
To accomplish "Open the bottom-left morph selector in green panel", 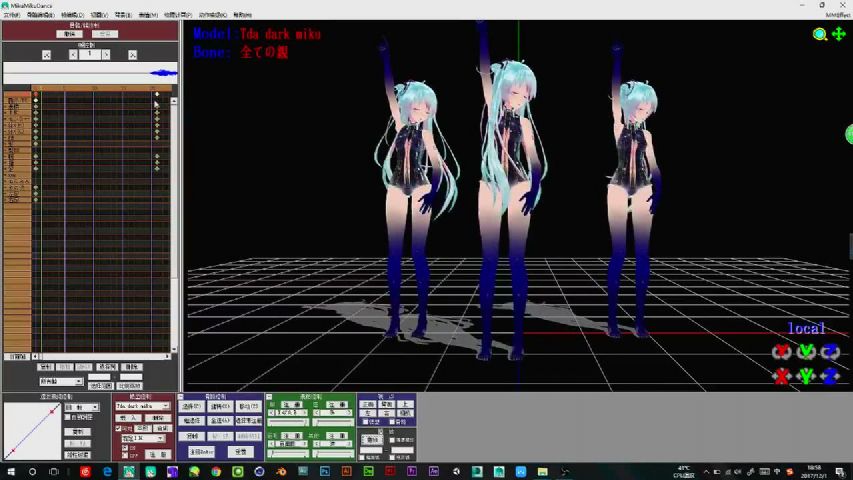I will click(x=288, y=443).
